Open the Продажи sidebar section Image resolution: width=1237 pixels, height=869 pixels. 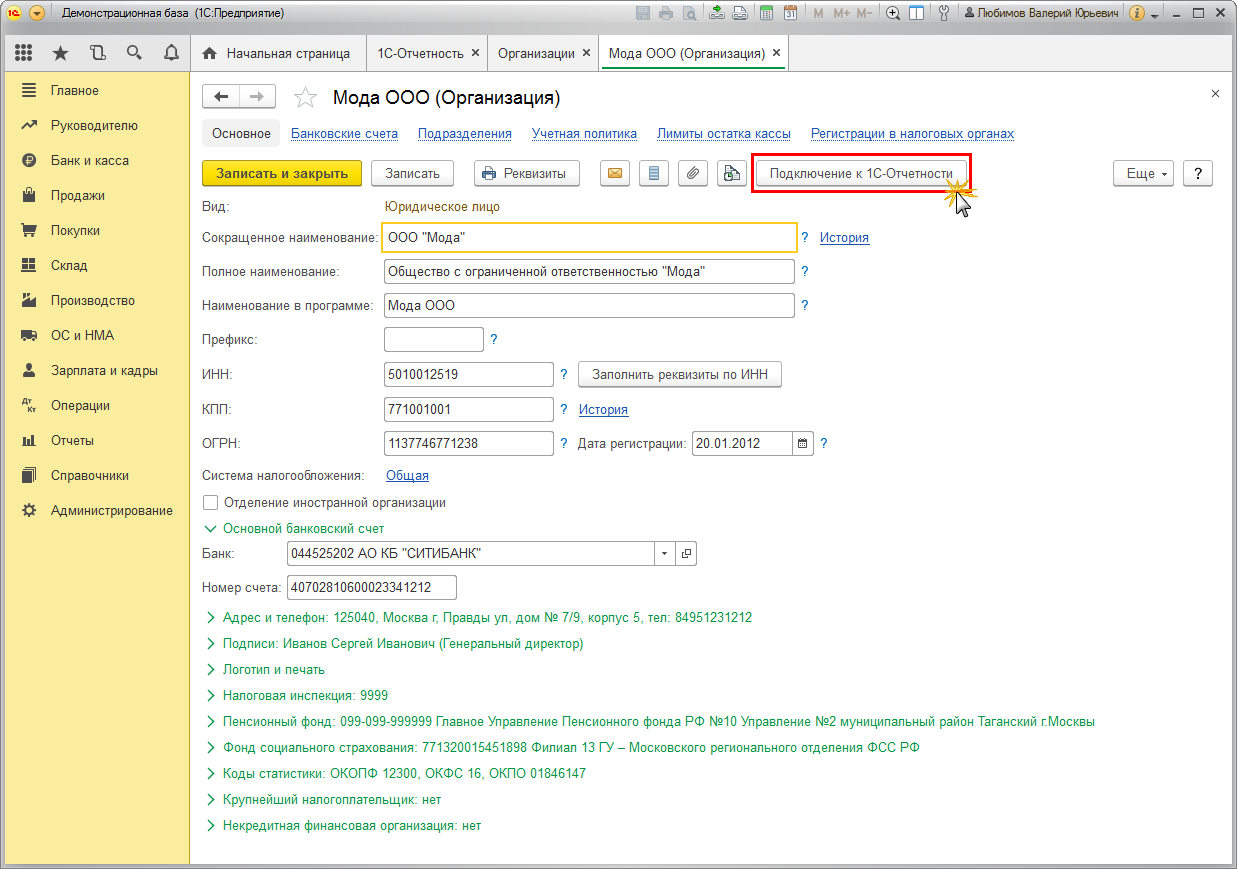(x=77, y=195)
